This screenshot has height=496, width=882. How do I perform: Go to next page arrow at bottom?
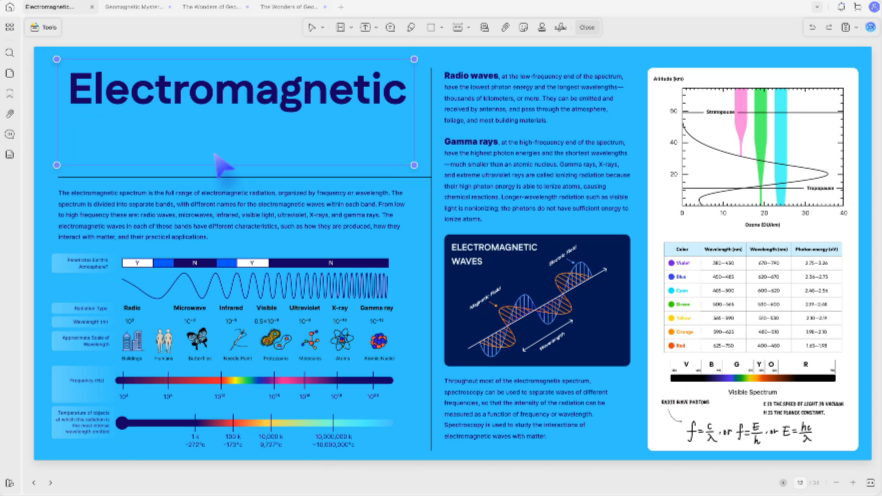[x=50, y=483]
